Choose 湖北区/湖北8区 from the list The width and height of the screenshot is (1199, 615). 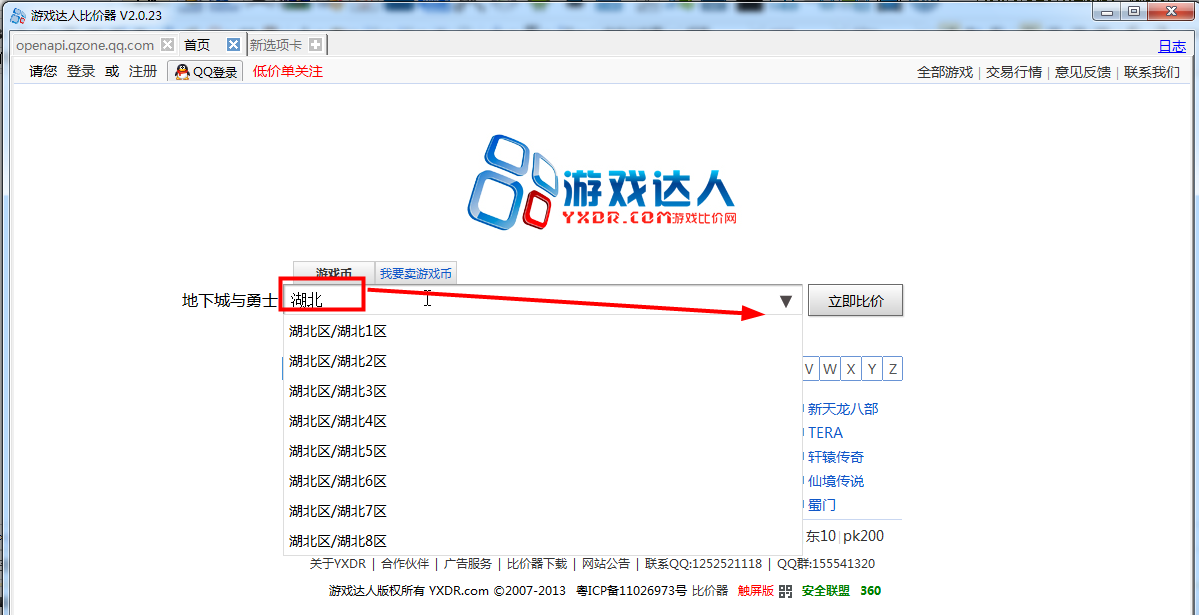click(543, 541)
